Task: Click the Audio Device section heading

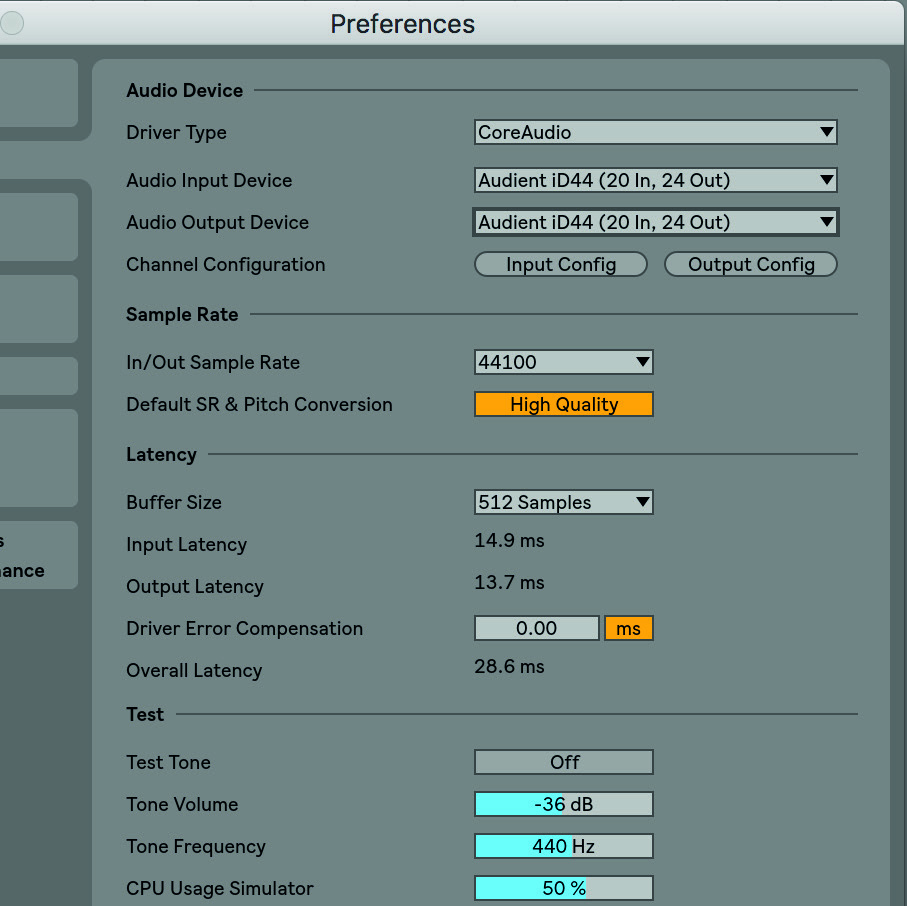Action: 185,90
